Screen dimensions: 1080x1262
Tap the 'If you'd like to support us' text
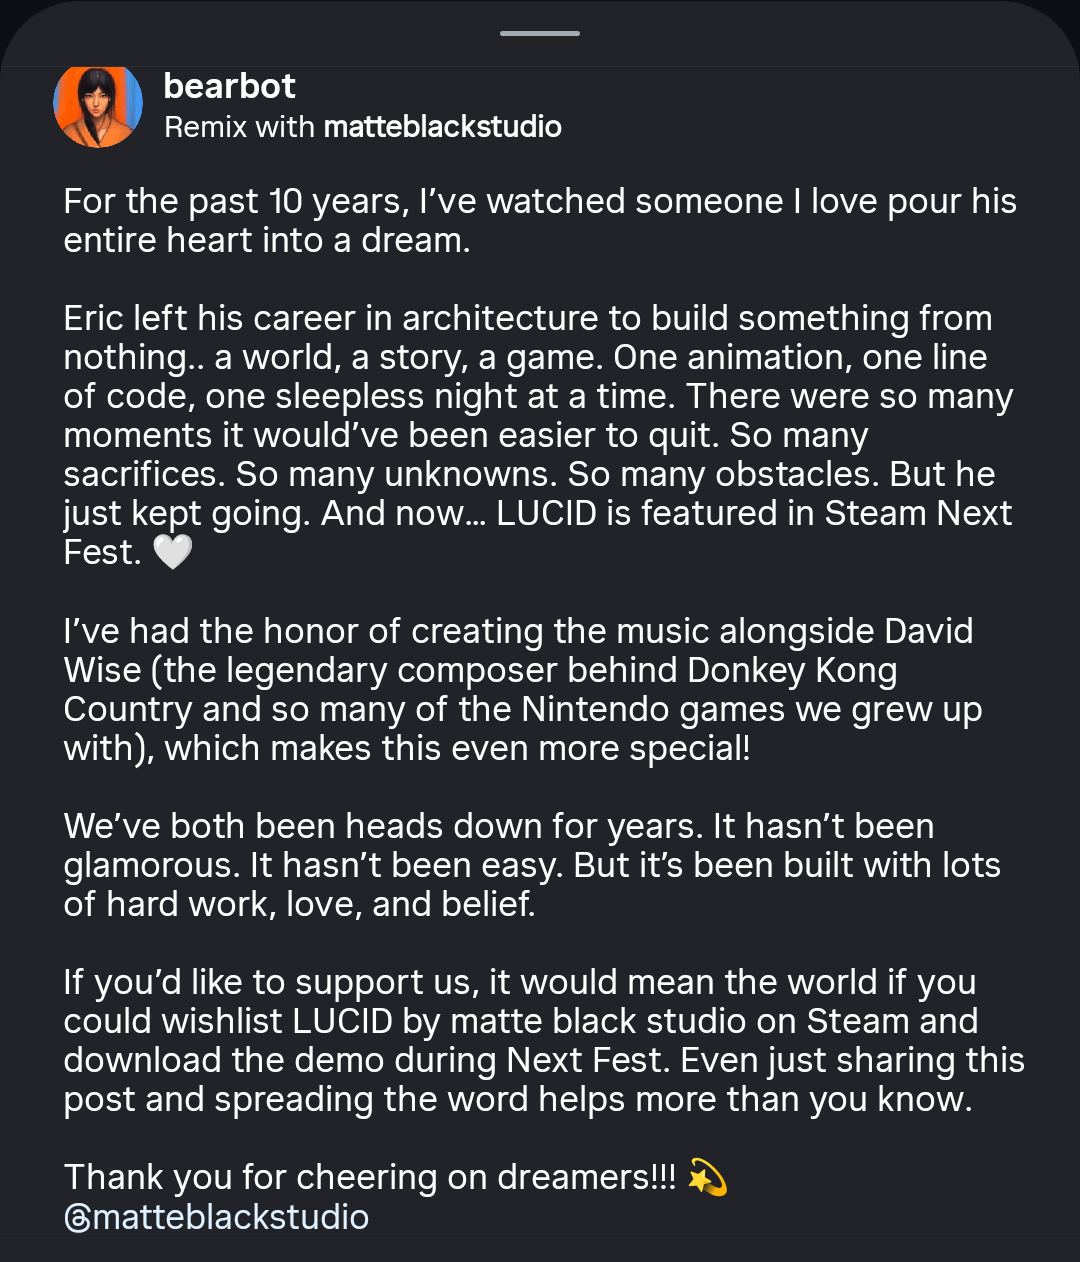coord(270,982)
